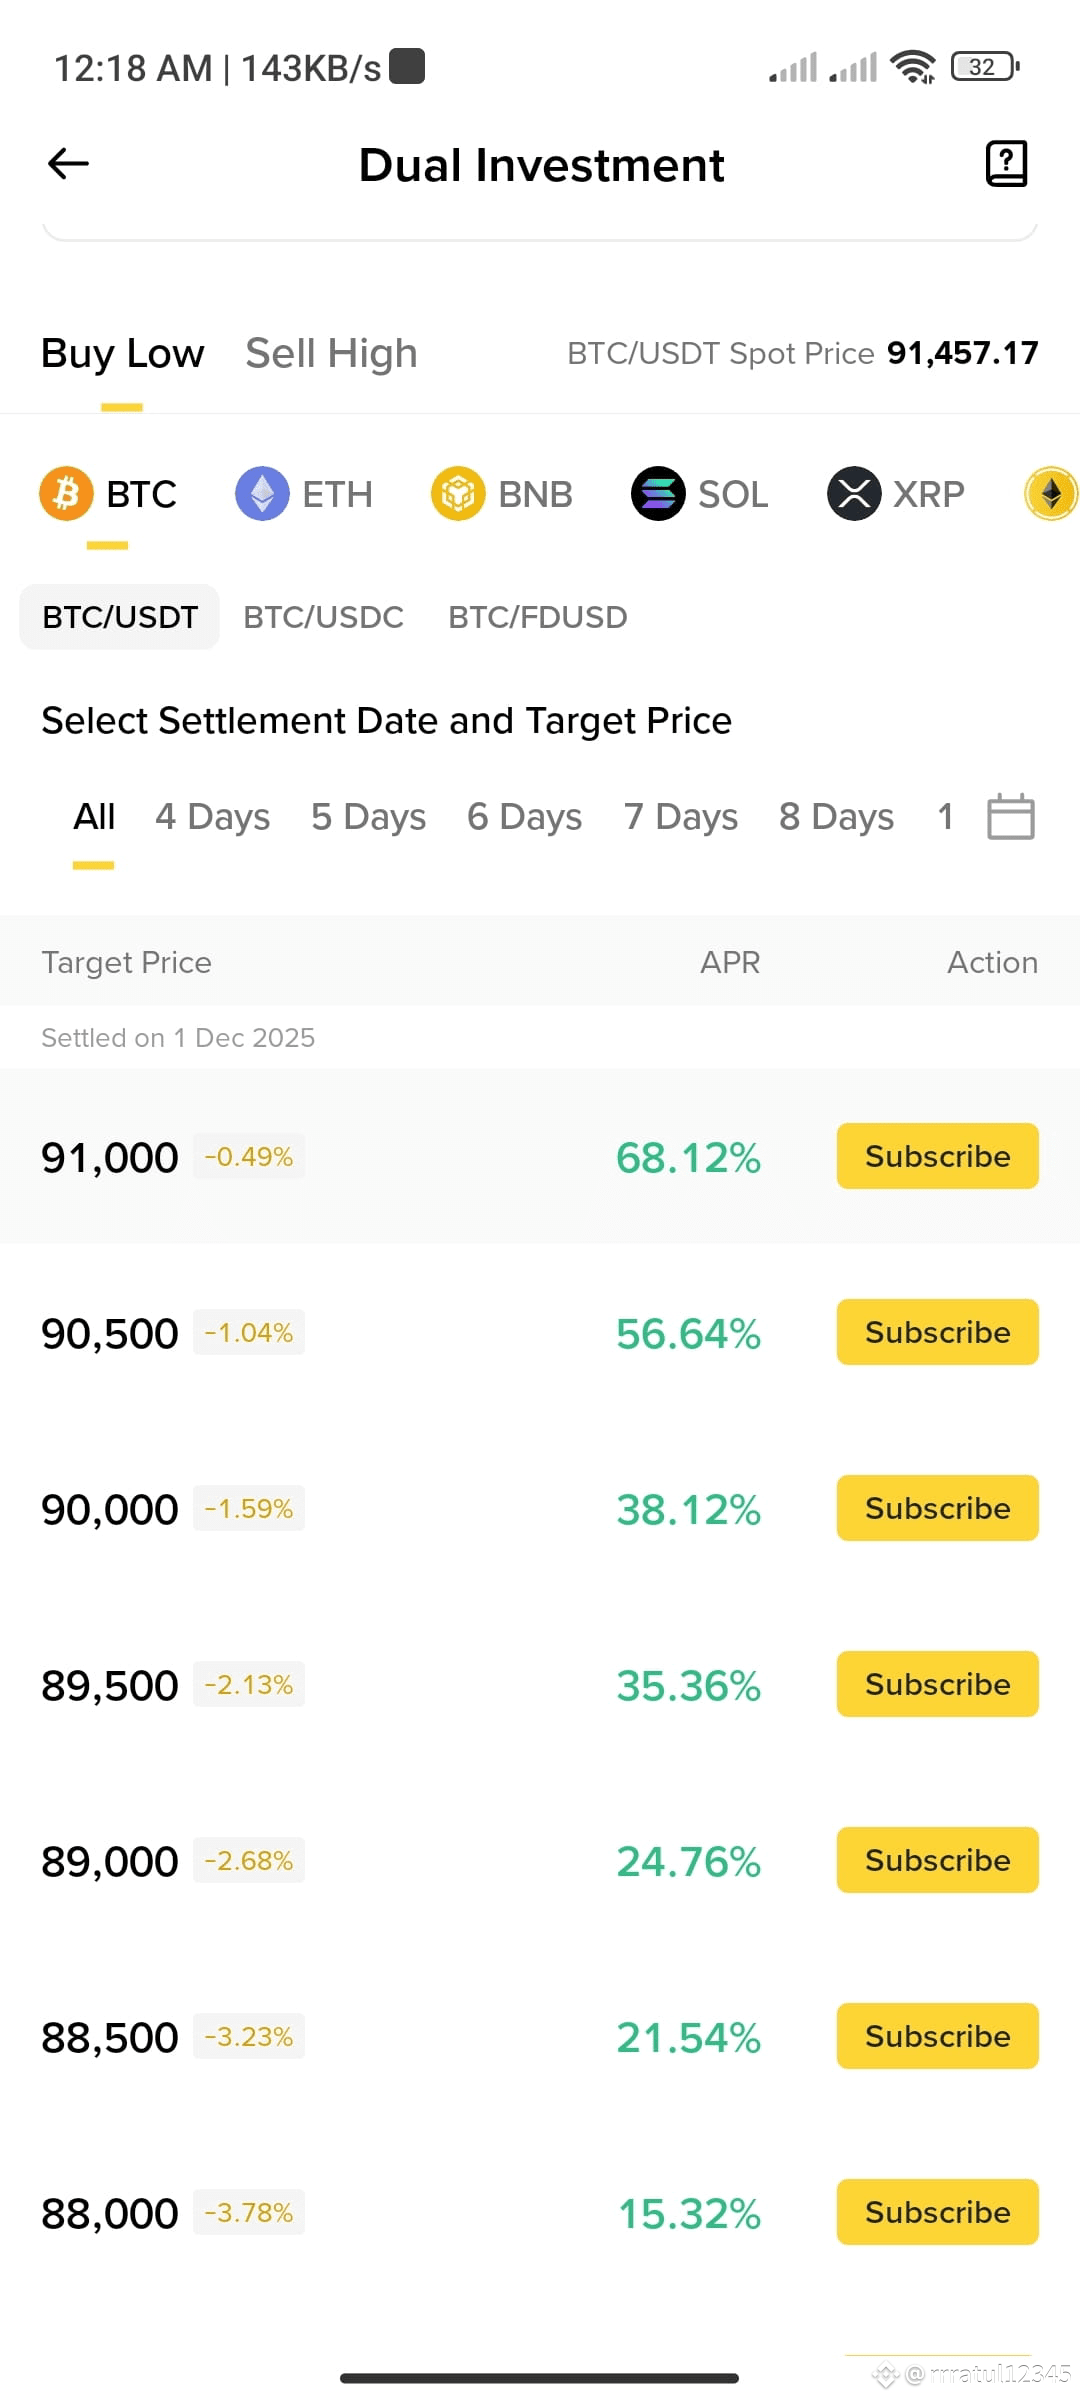Show All settlement dates
1080x2400 pixels.
[94, 817]
